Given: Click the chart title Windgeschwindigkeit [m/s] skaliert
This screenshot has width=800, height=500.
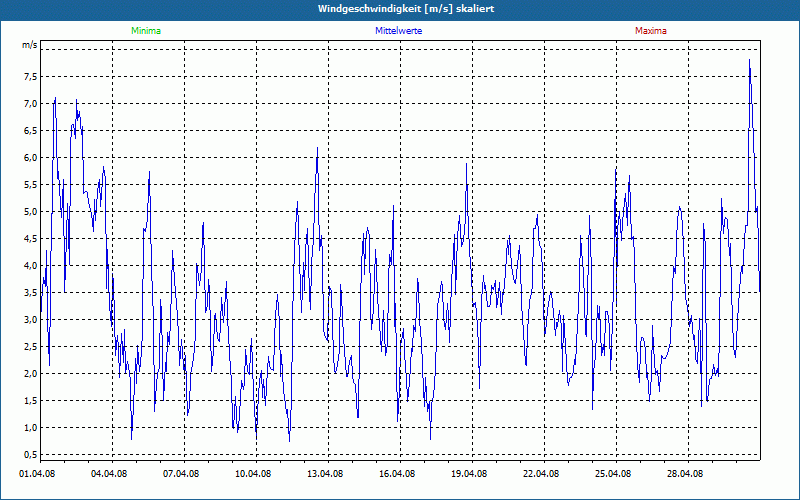Looking at the screenshot, I should tap(406, 9).
